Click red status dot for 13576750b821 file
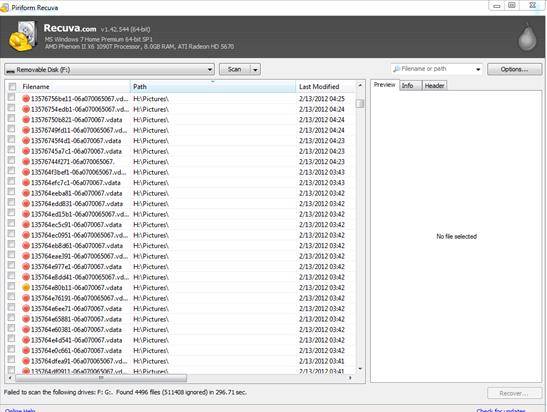This screenshot has height=412, width=547. coord(26,120)
